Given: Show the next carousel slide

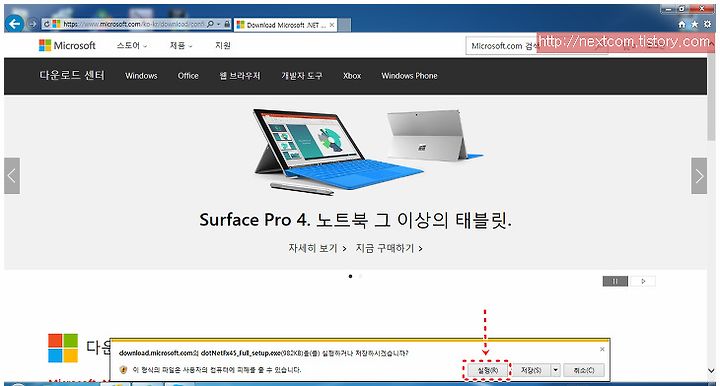Looking at the screenshot, I should 699,176.
